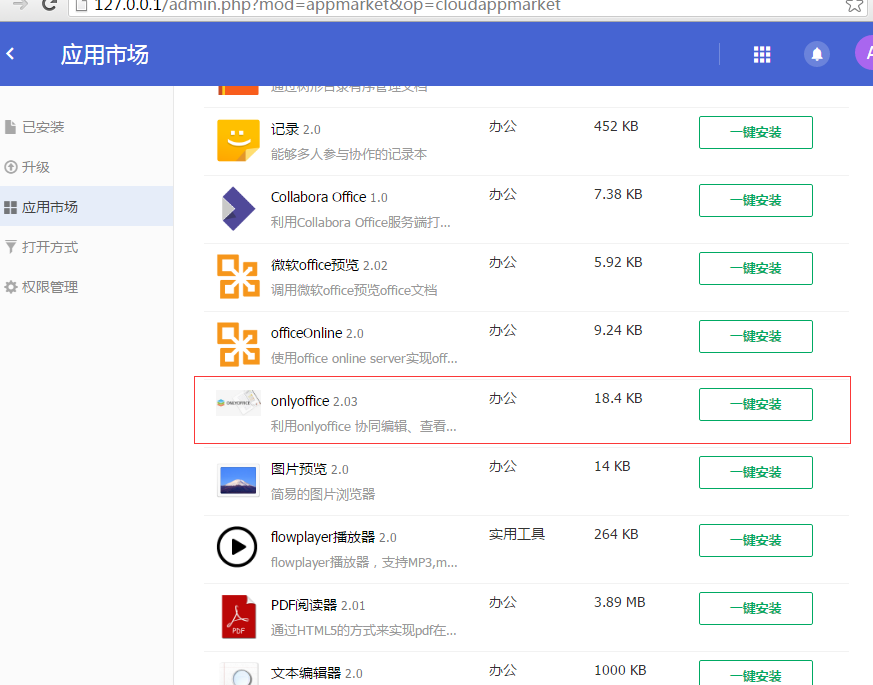The width and height of the screenshot is (873, 685).
Task: Click the PDF阅读器 app icon
Action: (238, 616)
